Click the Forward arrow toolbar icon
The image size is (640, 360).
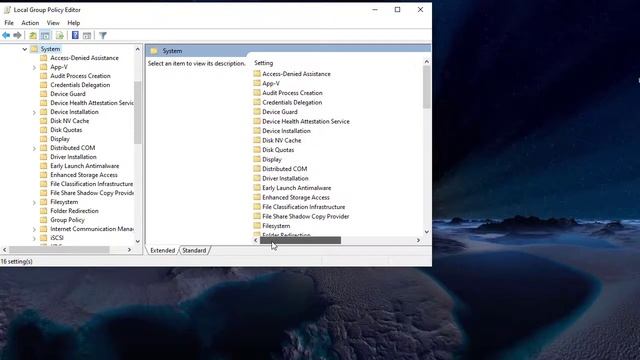(17, 36)
